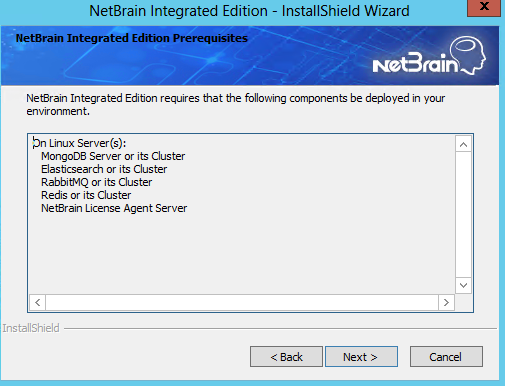
Task: Click the horizontal scrollbar track below list
Action: (x=242, y=302)
